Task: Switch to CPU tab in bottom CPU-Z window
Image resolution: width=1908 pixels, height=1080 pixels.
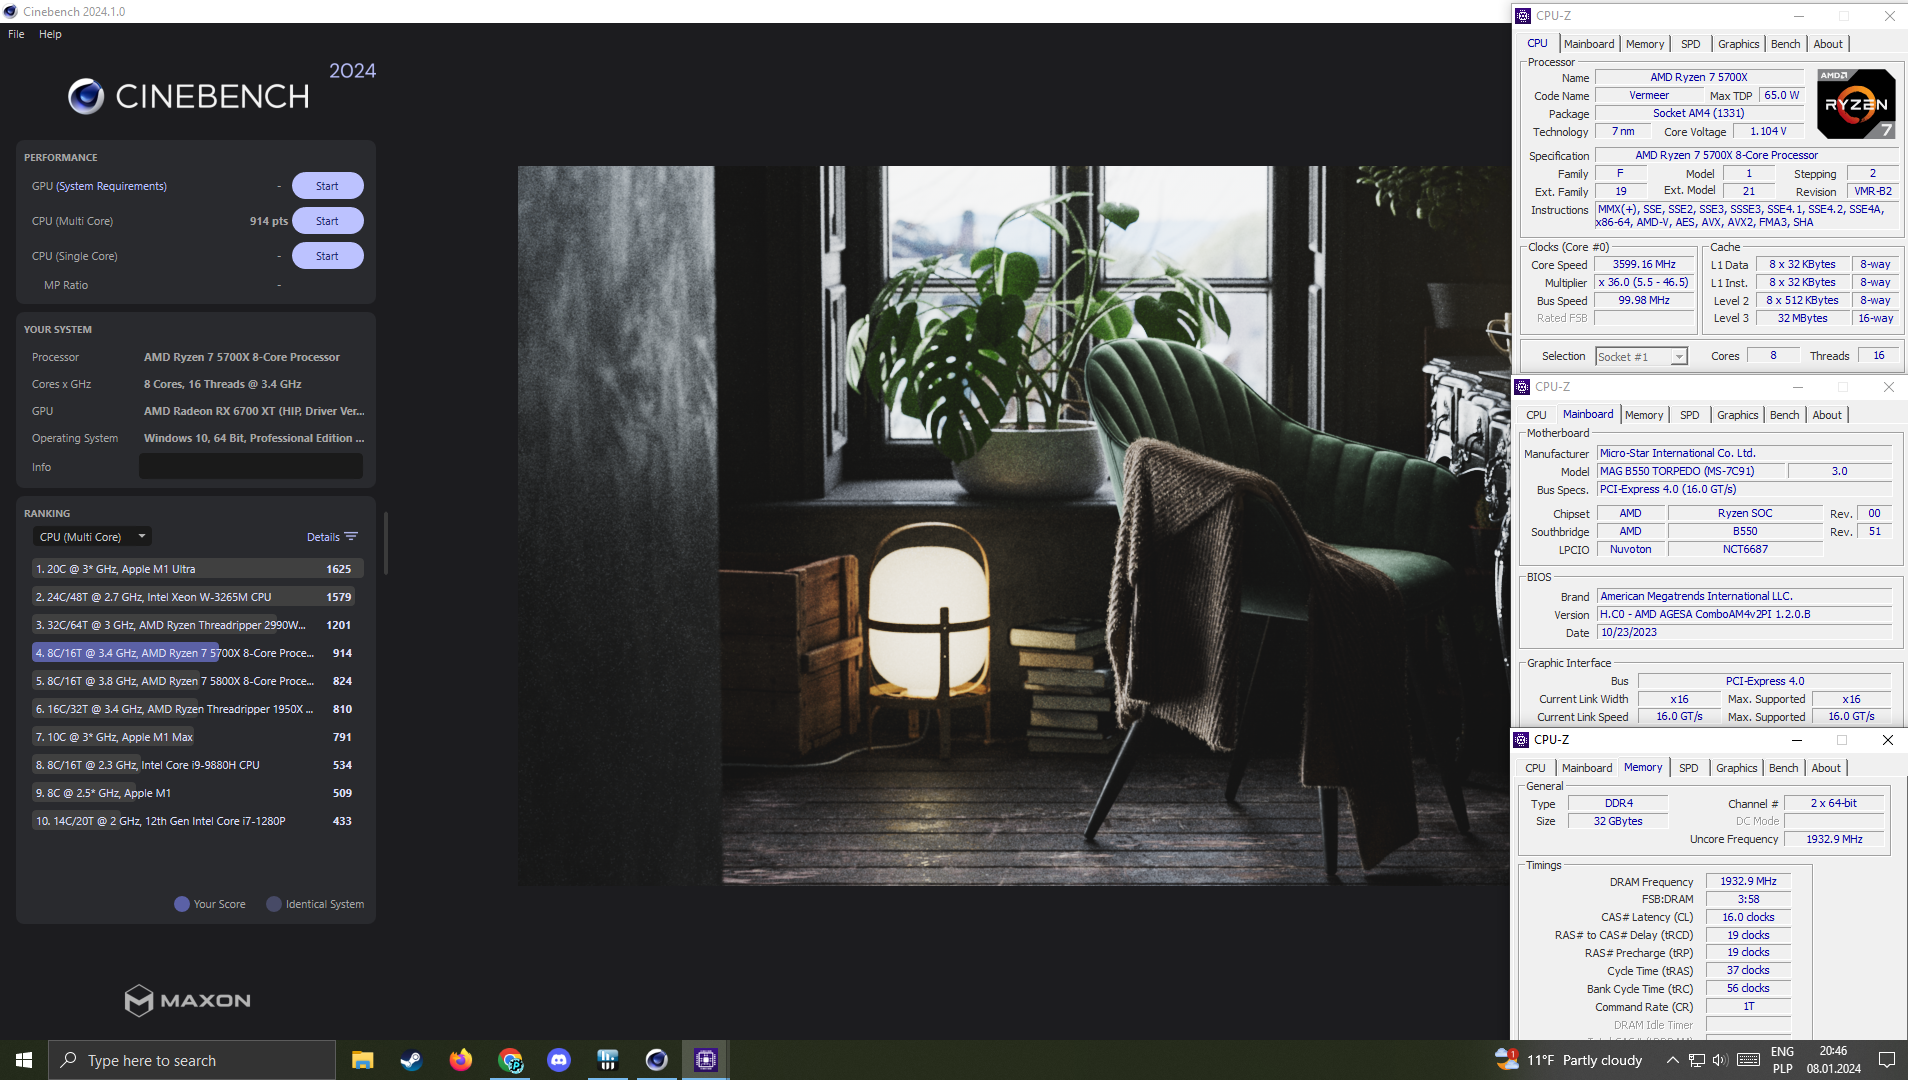Action: [1535, 768]
